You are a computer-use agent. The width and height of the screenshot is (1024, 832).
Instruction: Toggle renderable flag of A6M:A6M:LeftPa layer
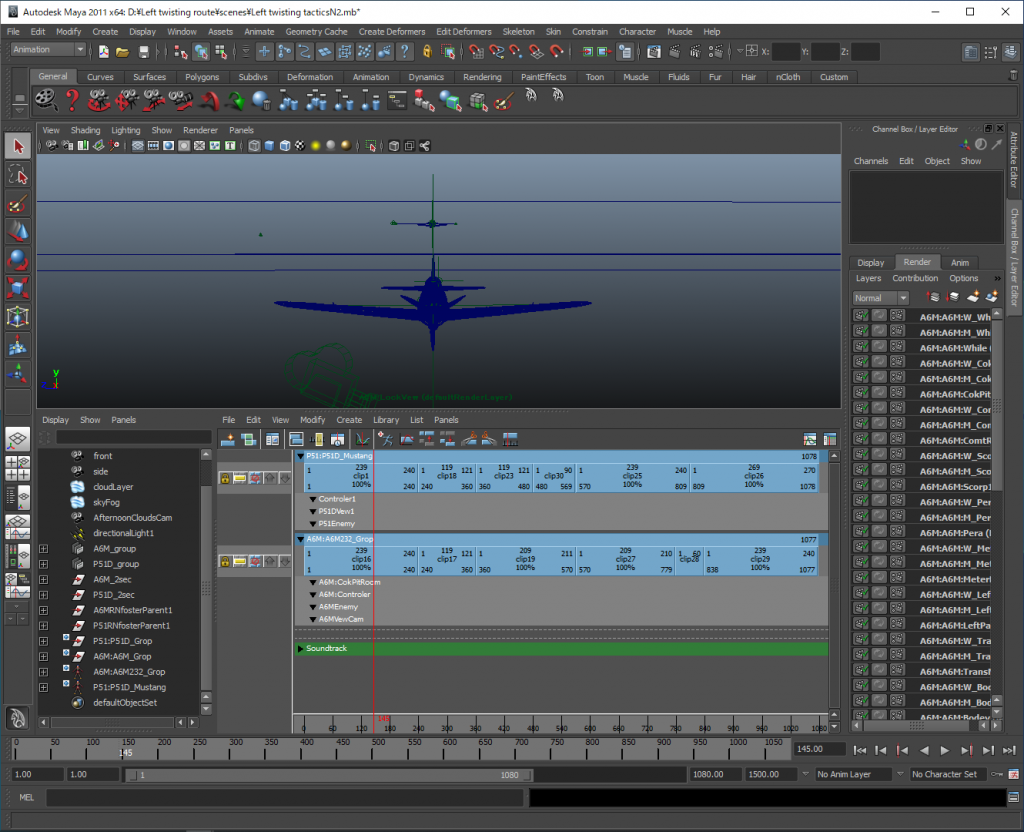click(x=861, y=624)
